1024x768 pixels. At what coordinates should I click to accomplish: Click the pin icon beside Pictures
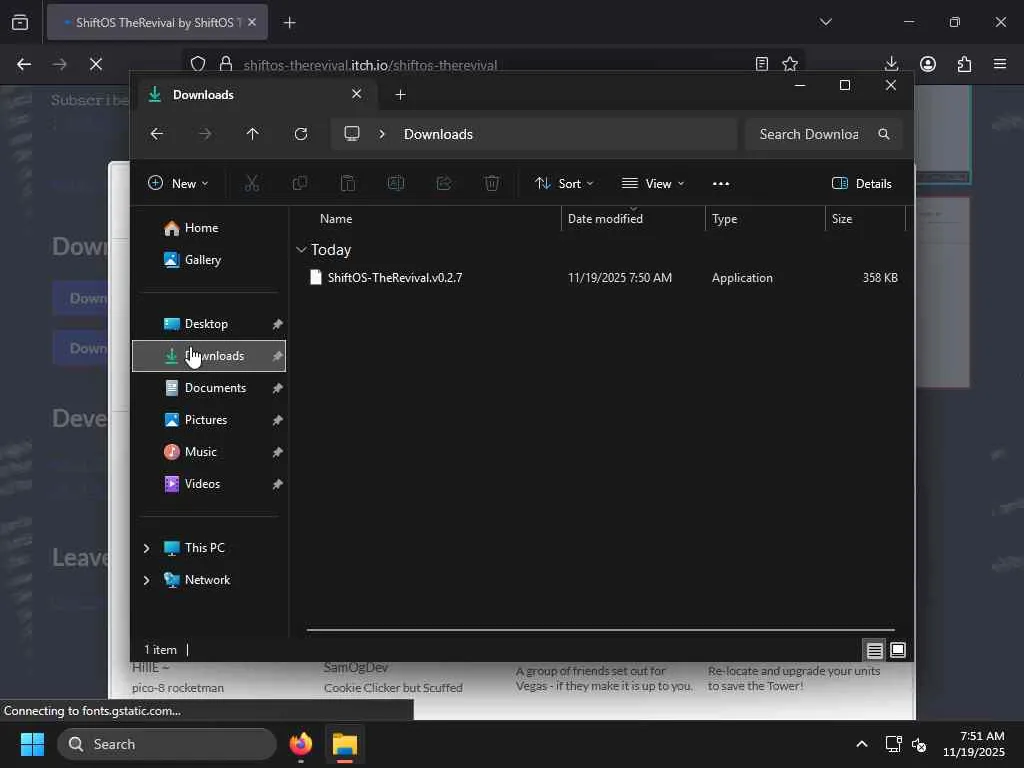(278, 420)
